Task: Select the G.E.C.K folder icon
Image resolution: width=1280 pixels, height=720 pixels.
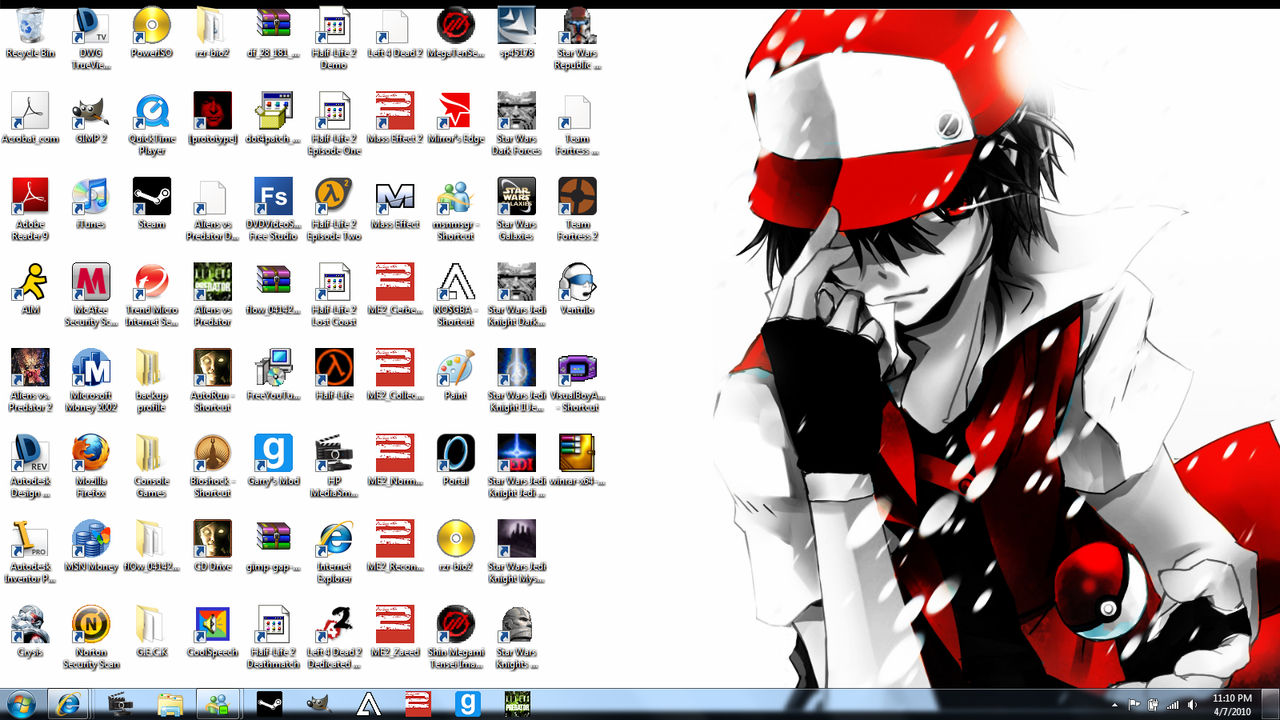Action: tap(151, 631)
